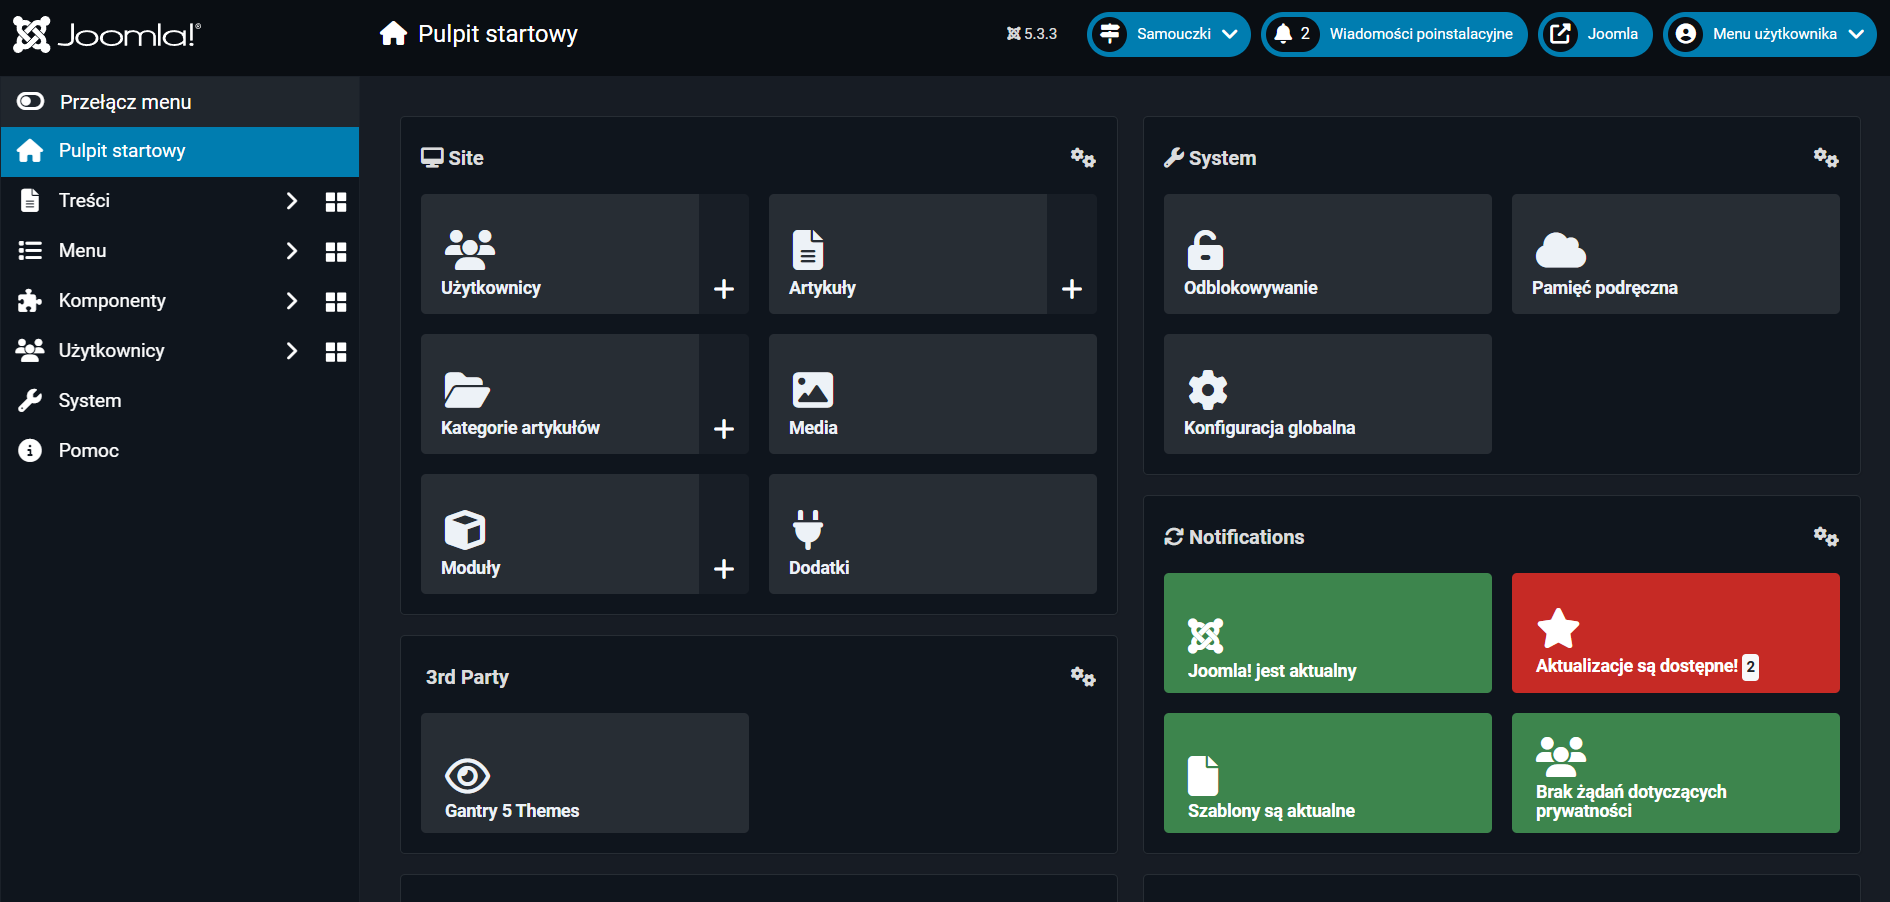Expand the Użytkownicy sidebar submenu
This screenshot has height=902, width=1890.
point(291,351)
